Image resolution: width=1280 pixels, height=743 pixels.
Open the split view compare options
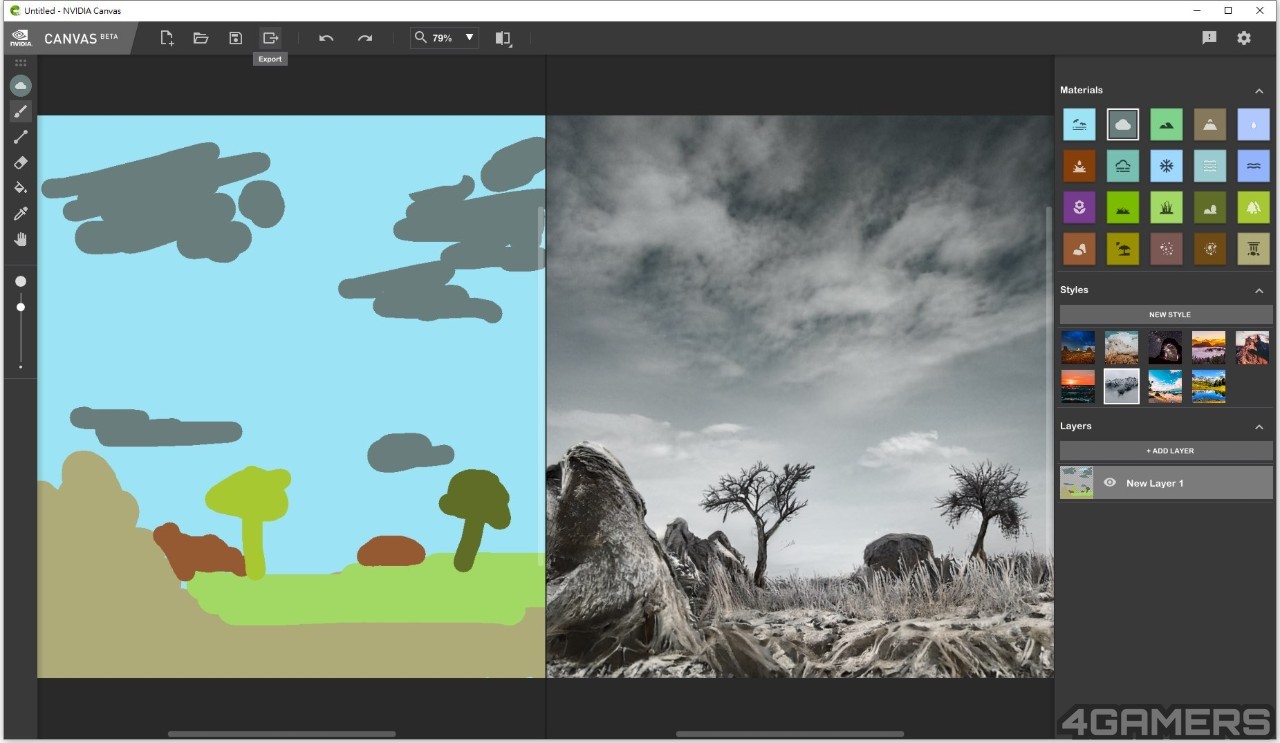[503, 38]
